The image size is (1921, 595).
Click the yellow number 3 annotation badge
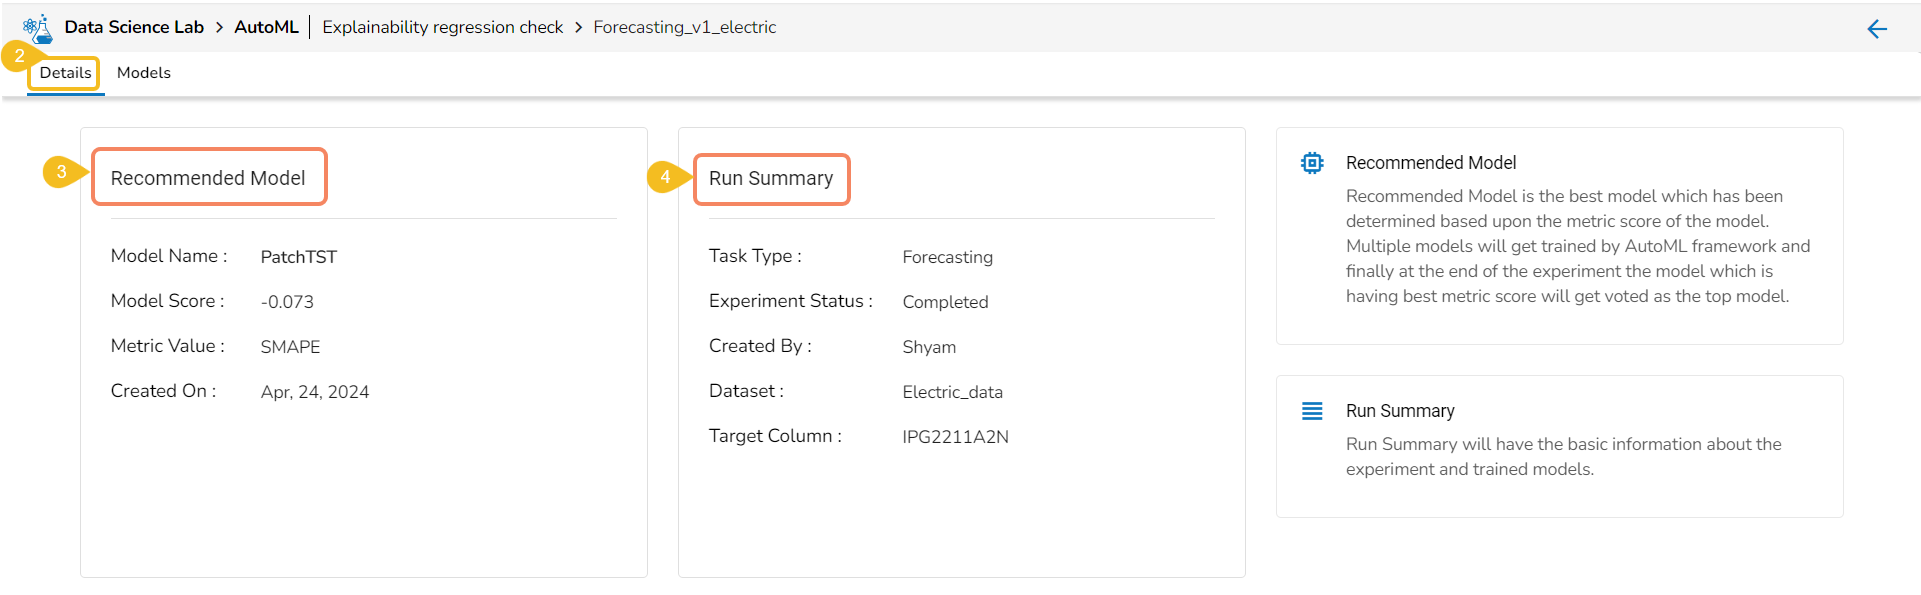[61, 172]
